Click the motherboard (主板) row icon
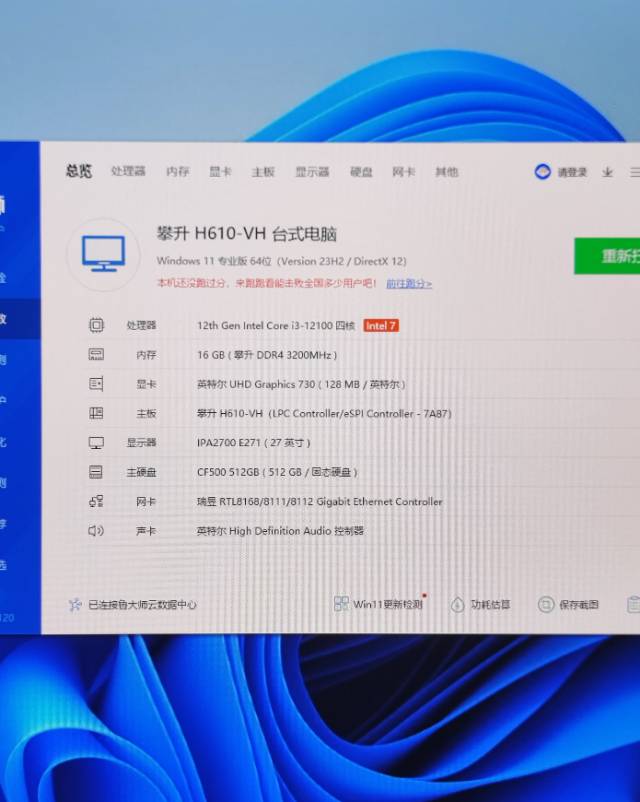This screenshot has height=802, width=640. tap(96, 413)
